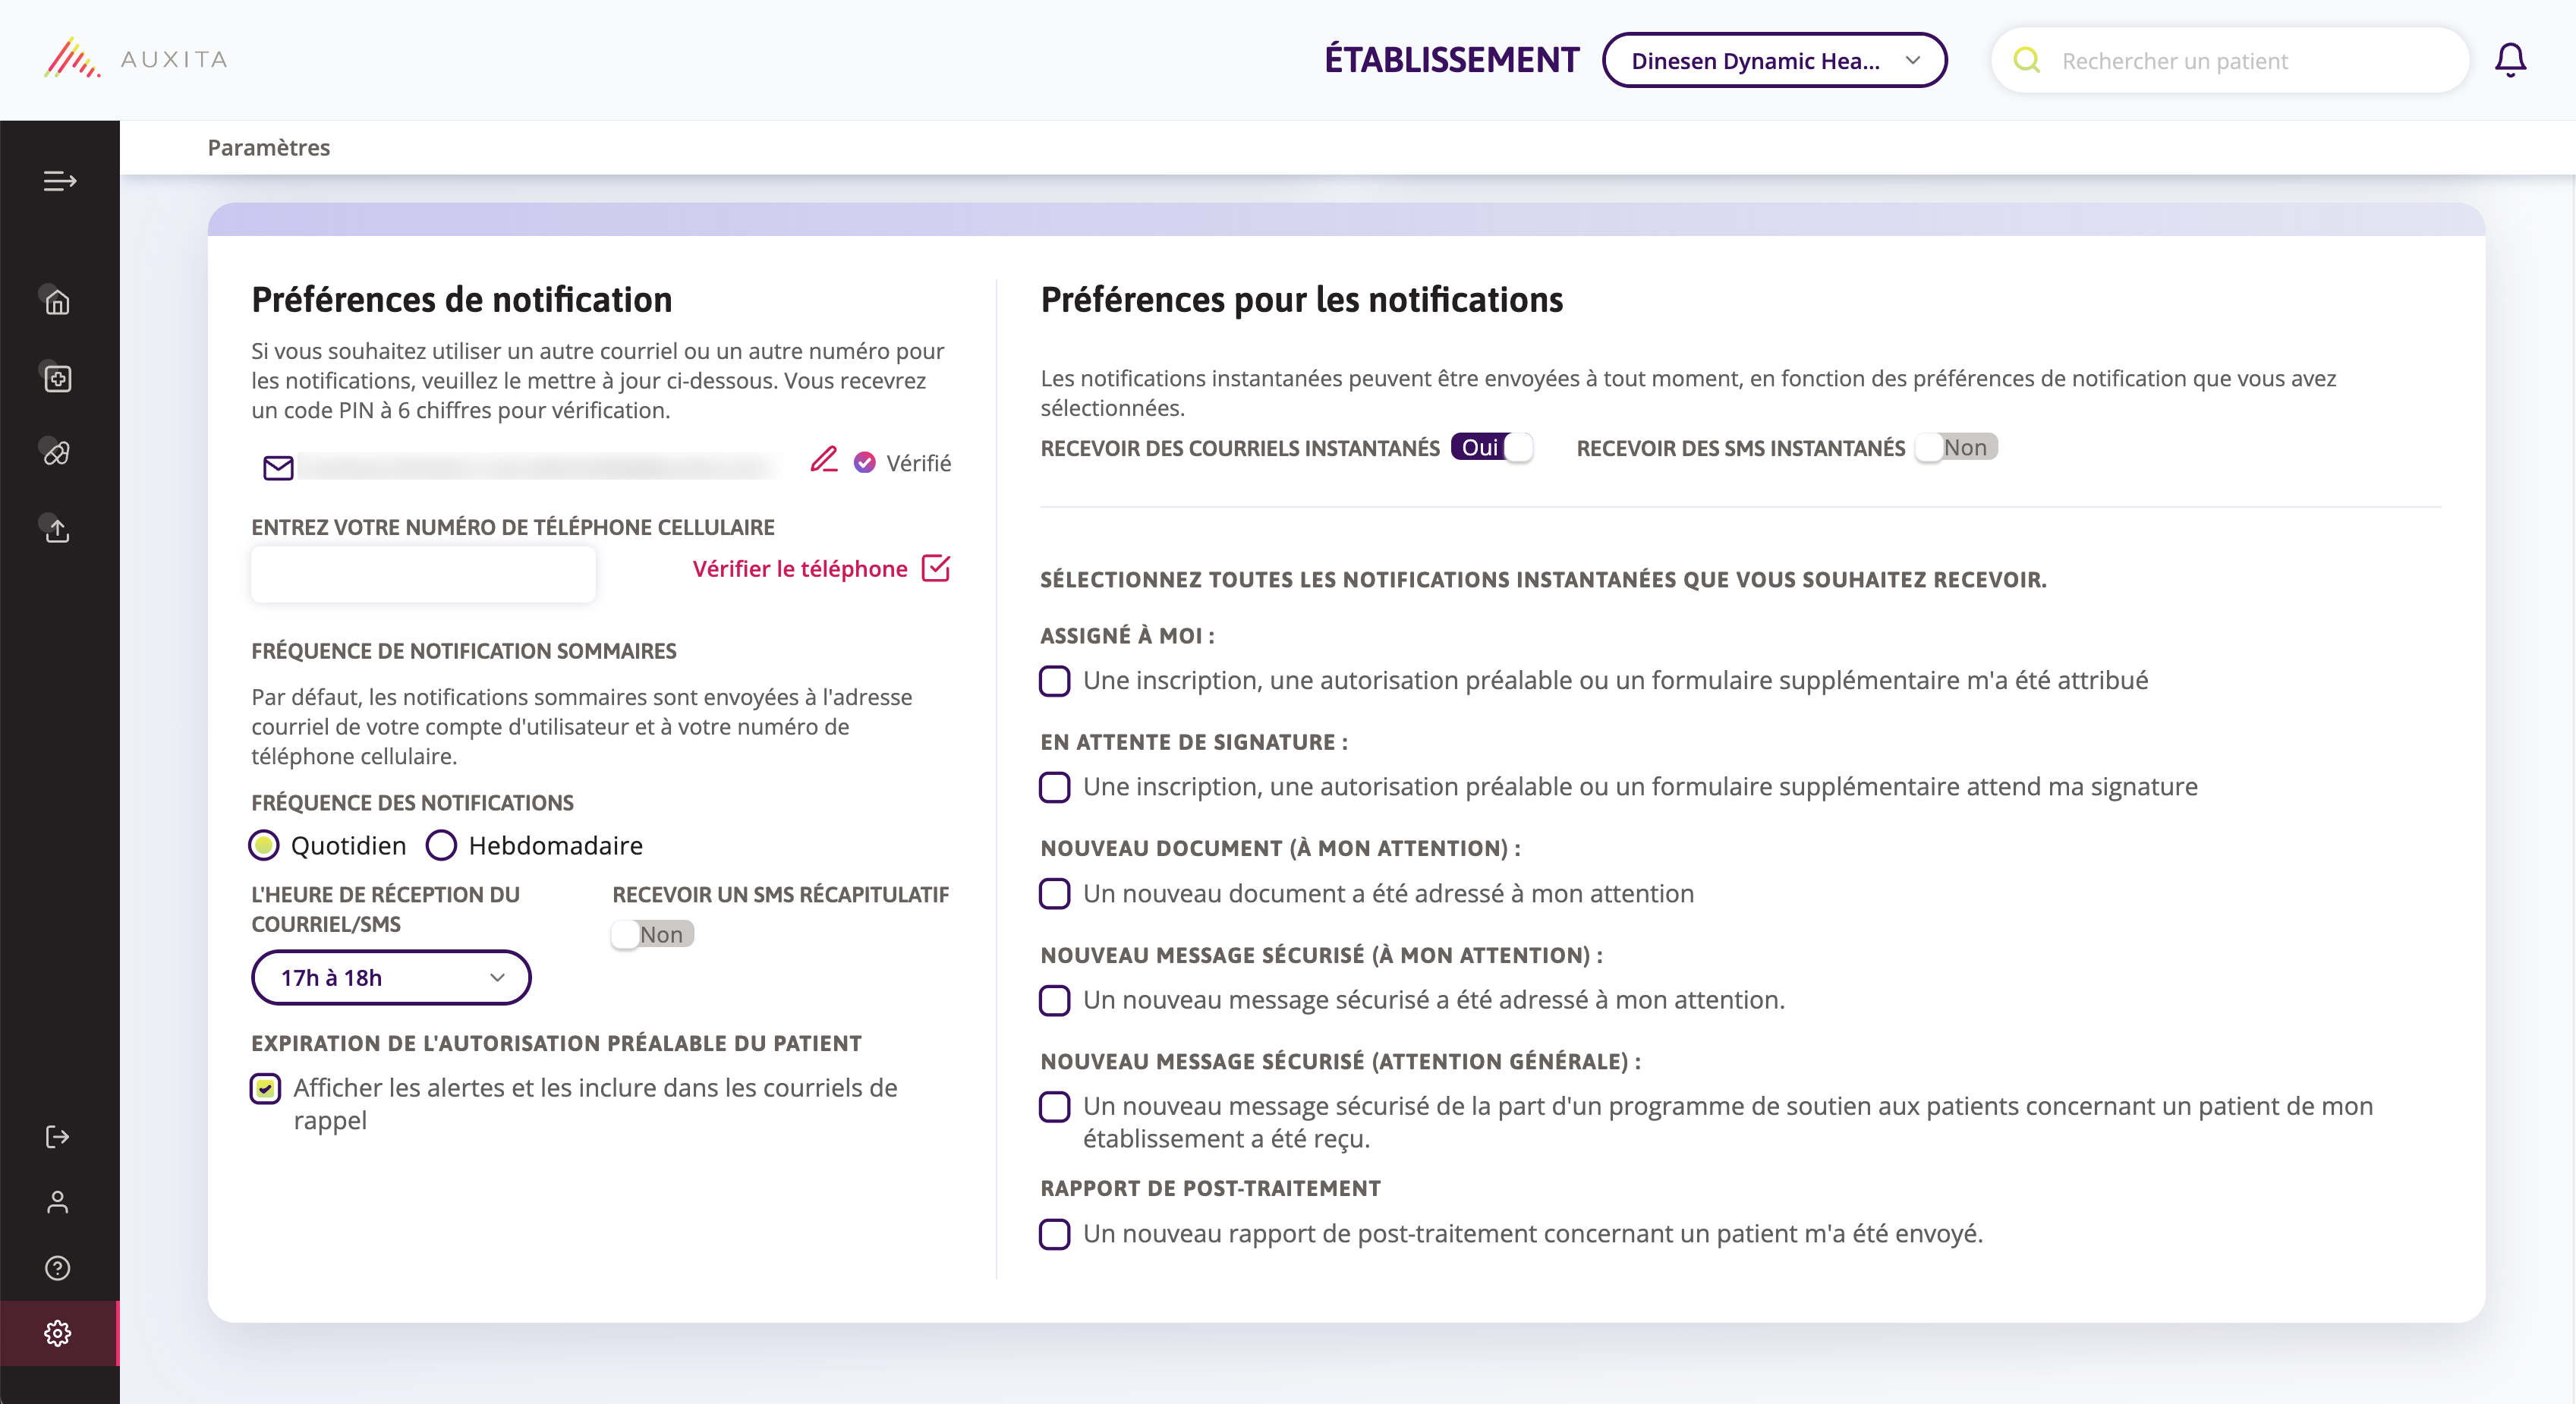Check 'Un nouveau document a été adressé à mon attention'
Viewport: 2576px width, 1404px height.
click(1054, 894)
